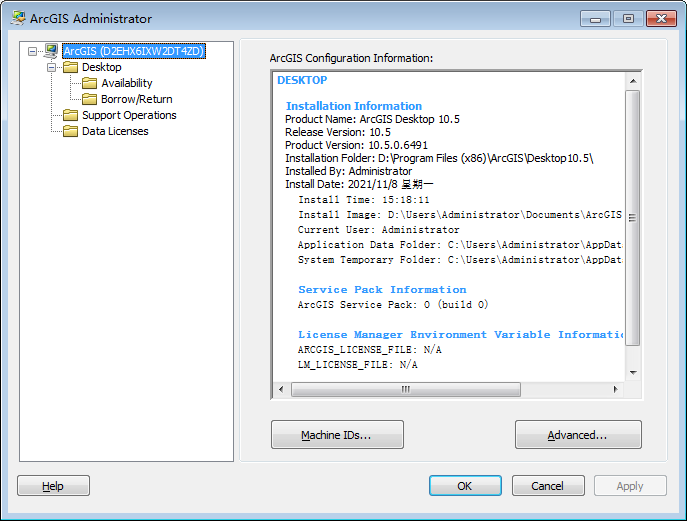This screenshot has width=687, height=521.
Task: Click the Availability folder icon
Action: pos(89,83)
